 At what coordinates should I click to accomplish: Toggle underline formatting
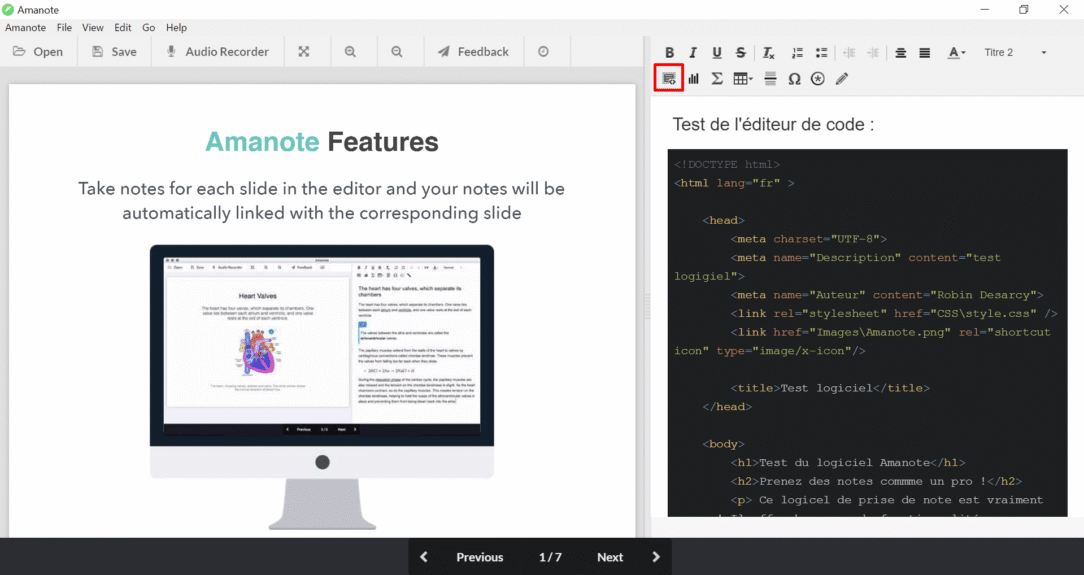717,53
